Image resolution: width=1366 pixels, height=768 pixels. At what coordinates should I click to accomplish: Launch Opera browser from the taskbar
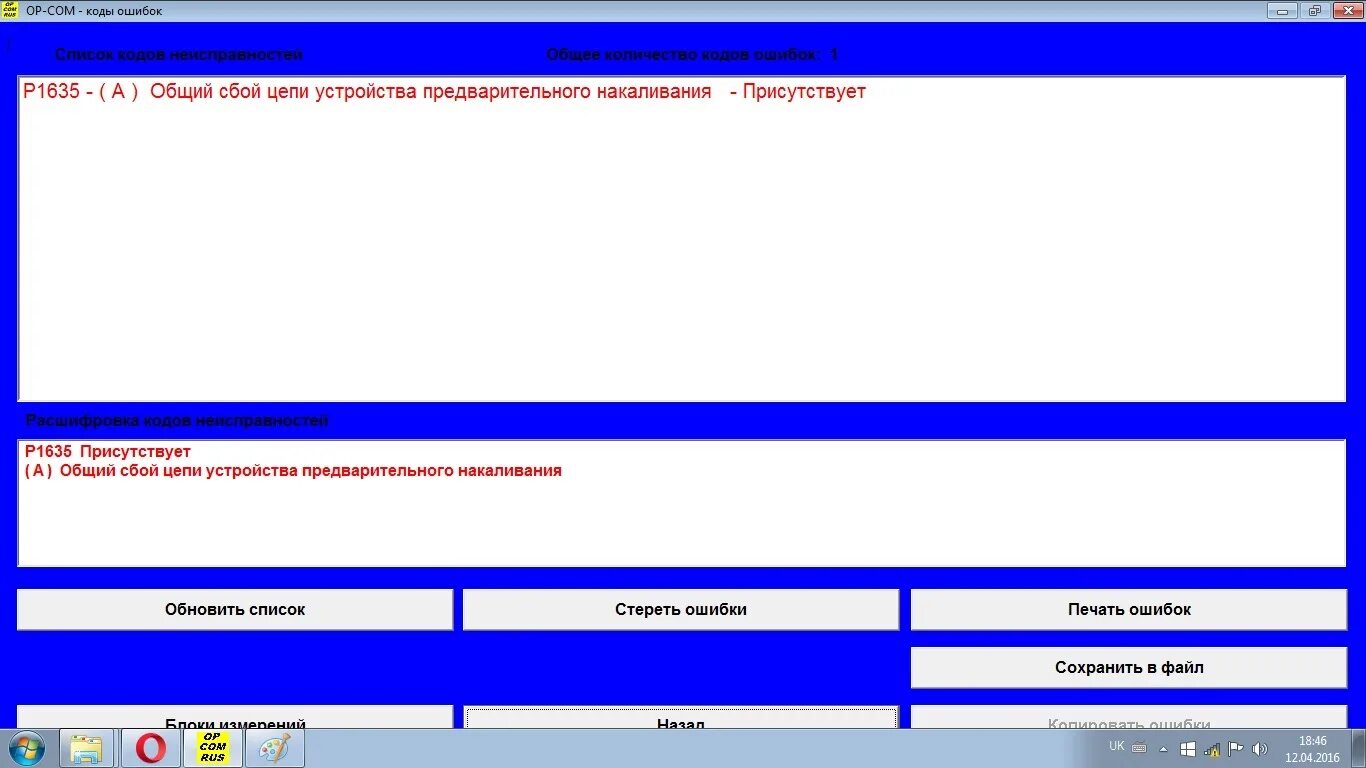tap(150, 748)
